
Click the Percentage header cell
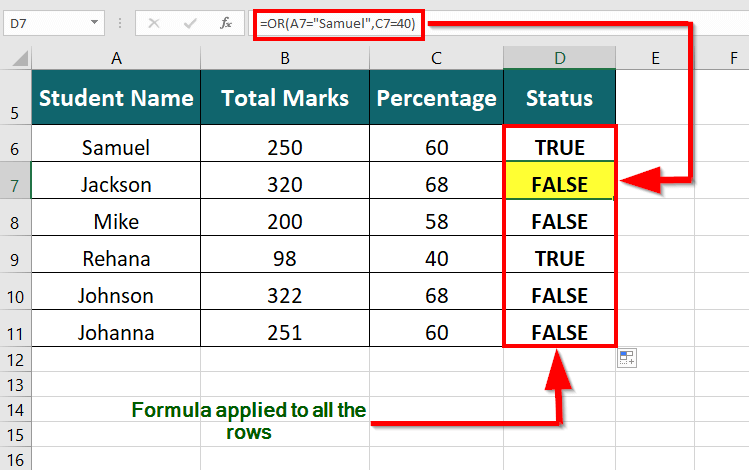pyautogui.click(x=437, y=97)
